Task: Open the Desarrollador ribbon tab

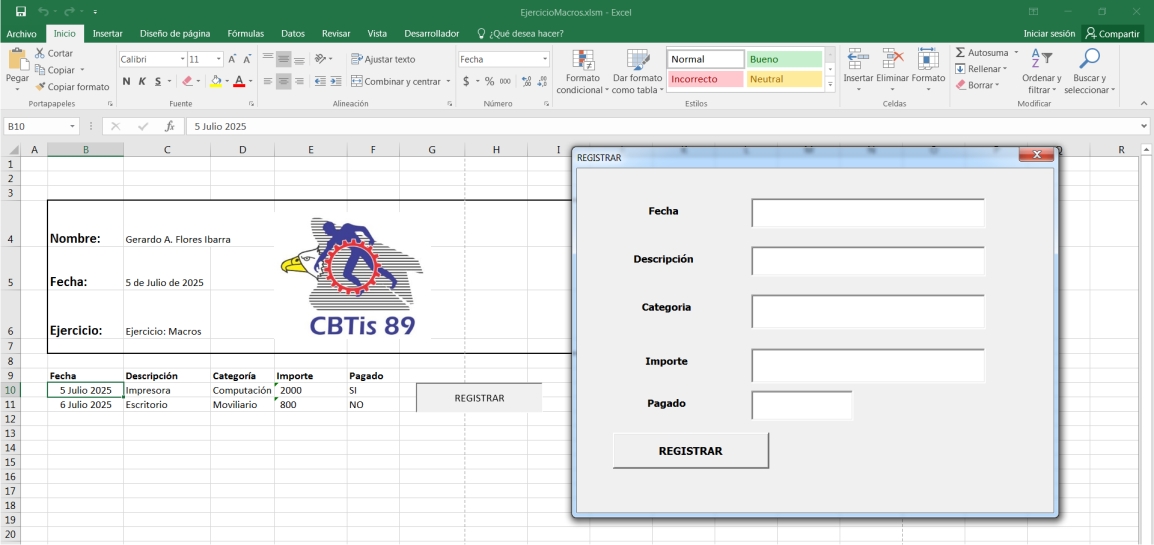Action: (431, 33)
